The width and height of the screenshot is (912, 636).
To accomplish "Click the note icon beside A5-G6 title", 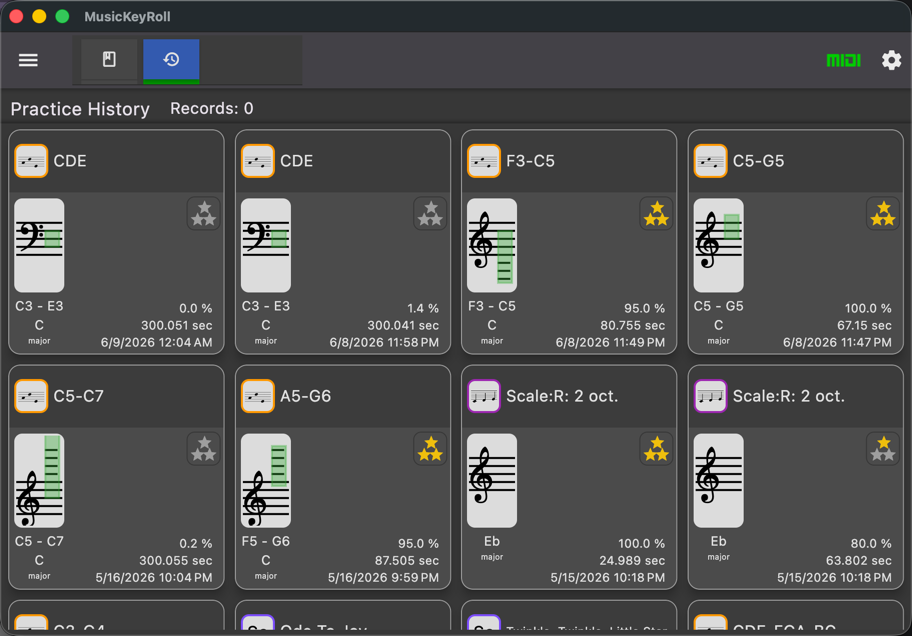I will pyautogui.click(x=258, y=396).
